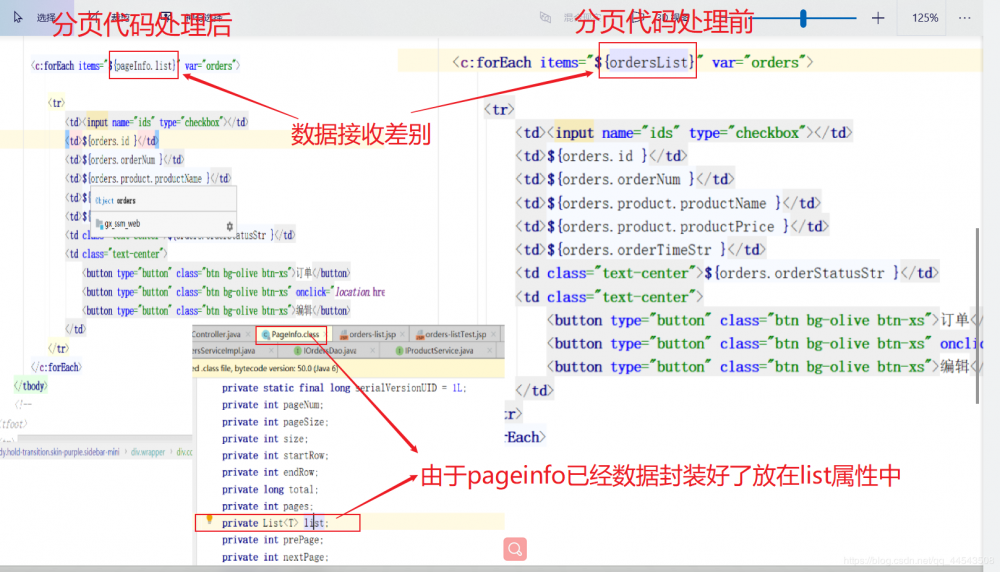
Task: Click ${pageInfo.list} in left forEach tag
Action: pos(143,66)
